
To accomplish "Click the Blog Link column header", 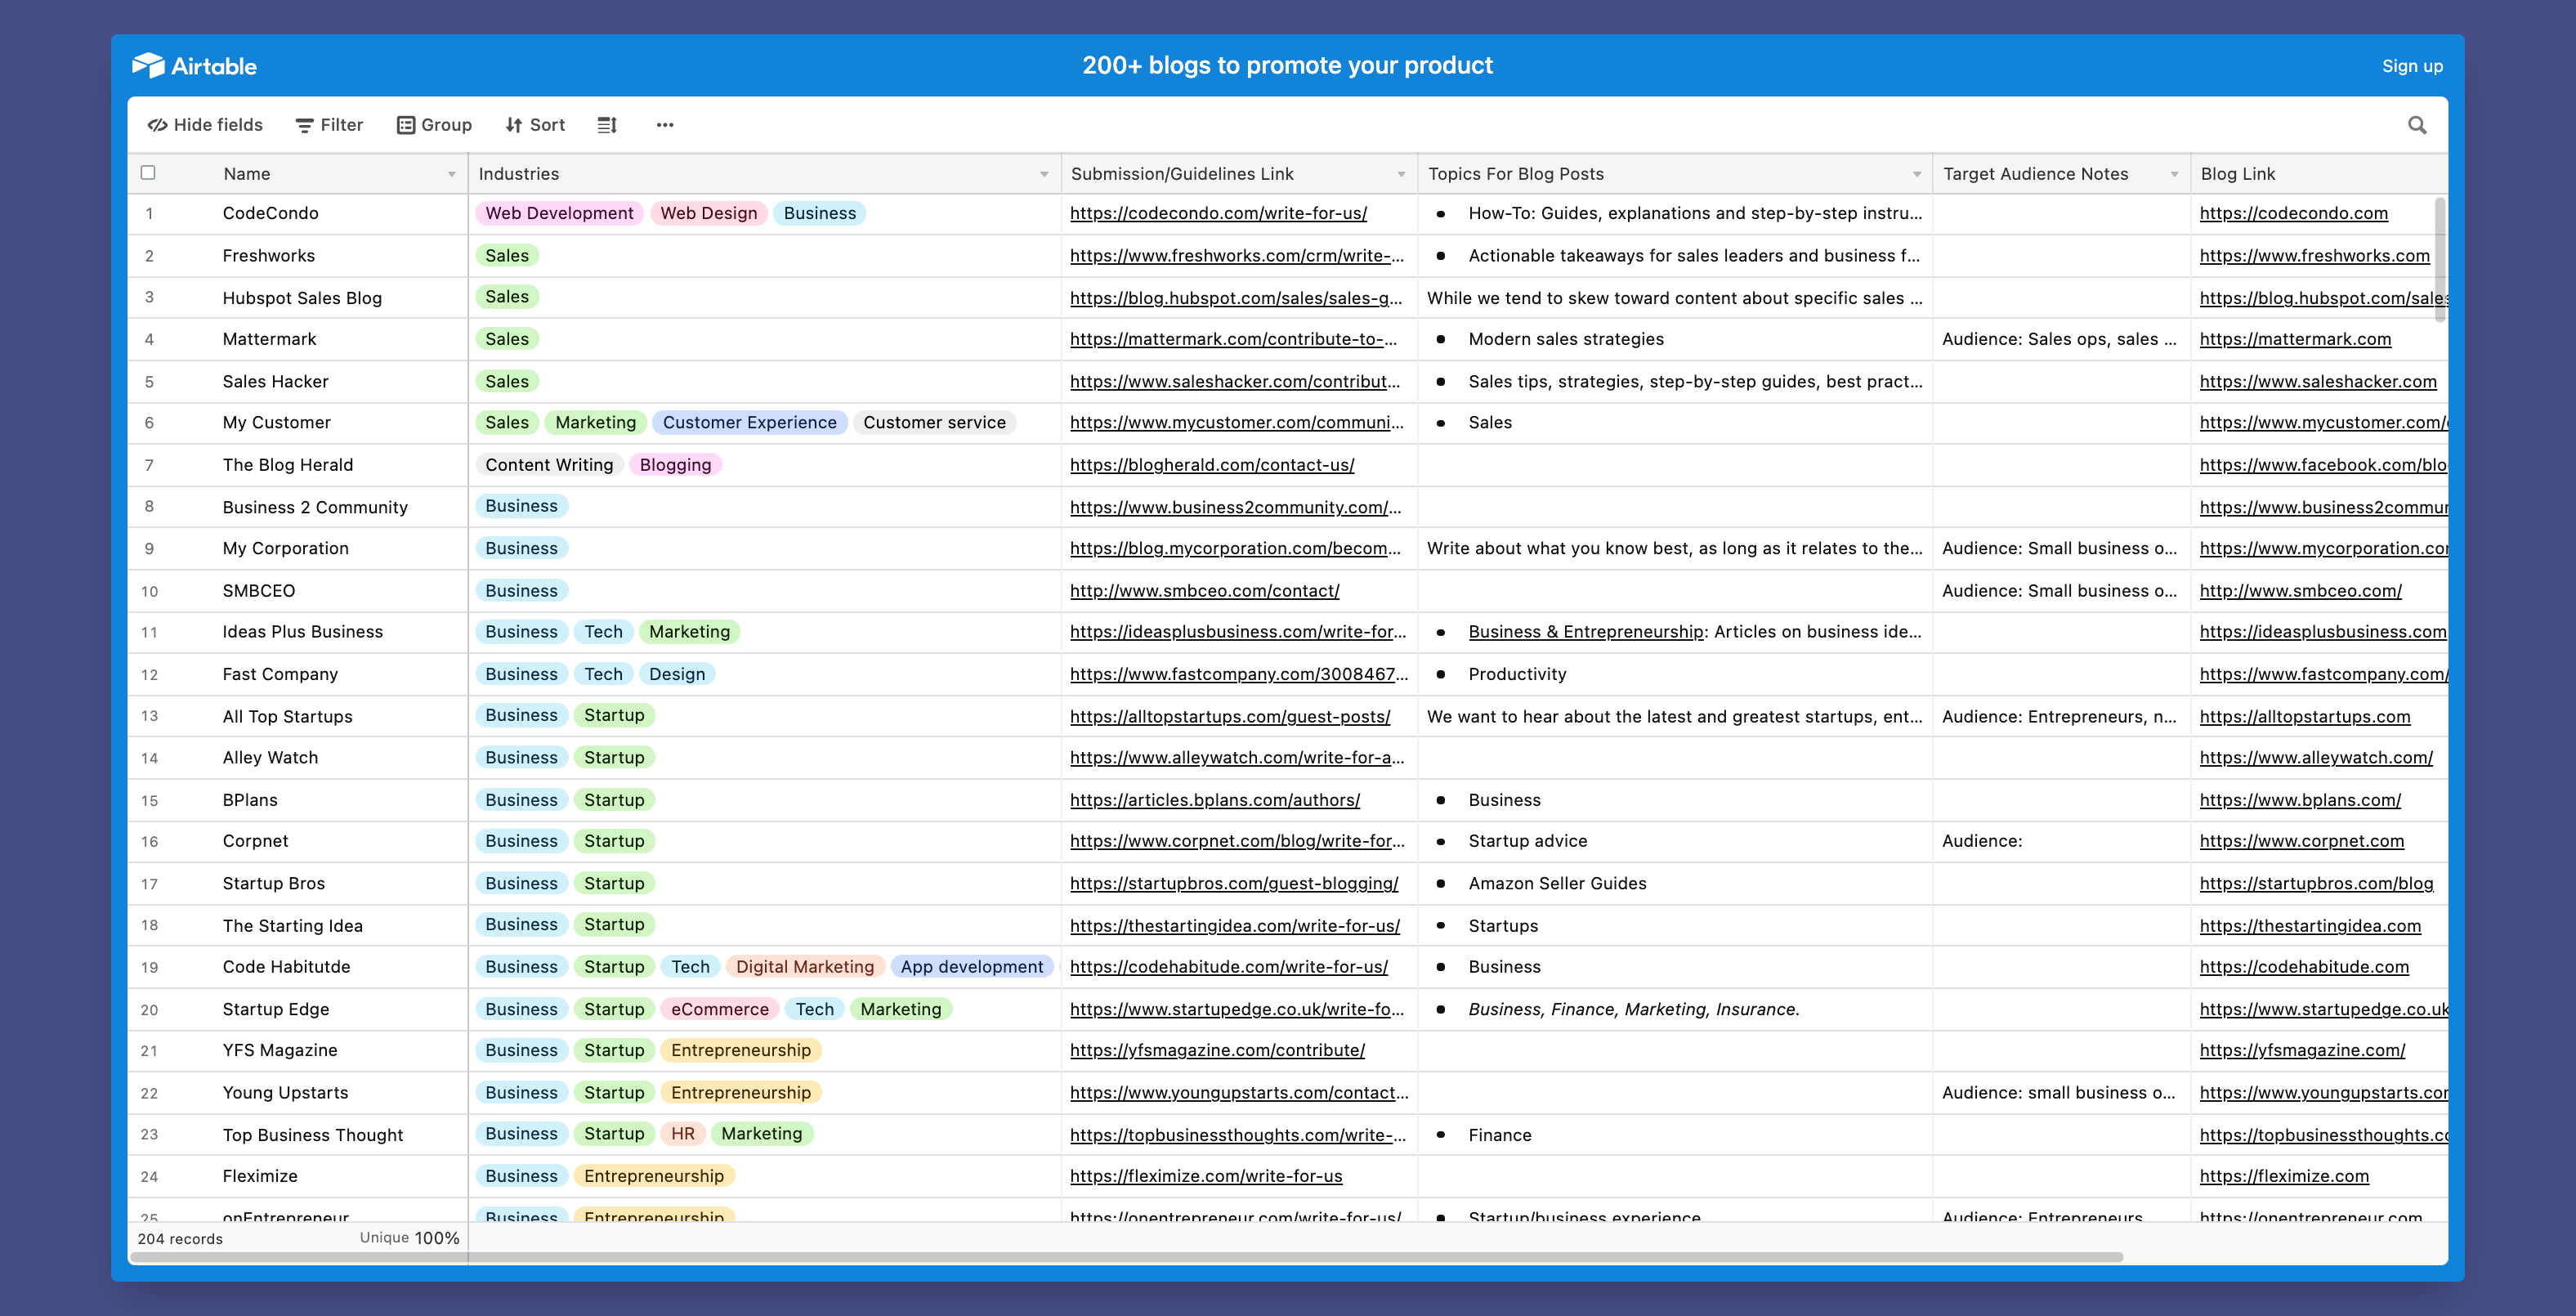I will [x=2238, y=174].
